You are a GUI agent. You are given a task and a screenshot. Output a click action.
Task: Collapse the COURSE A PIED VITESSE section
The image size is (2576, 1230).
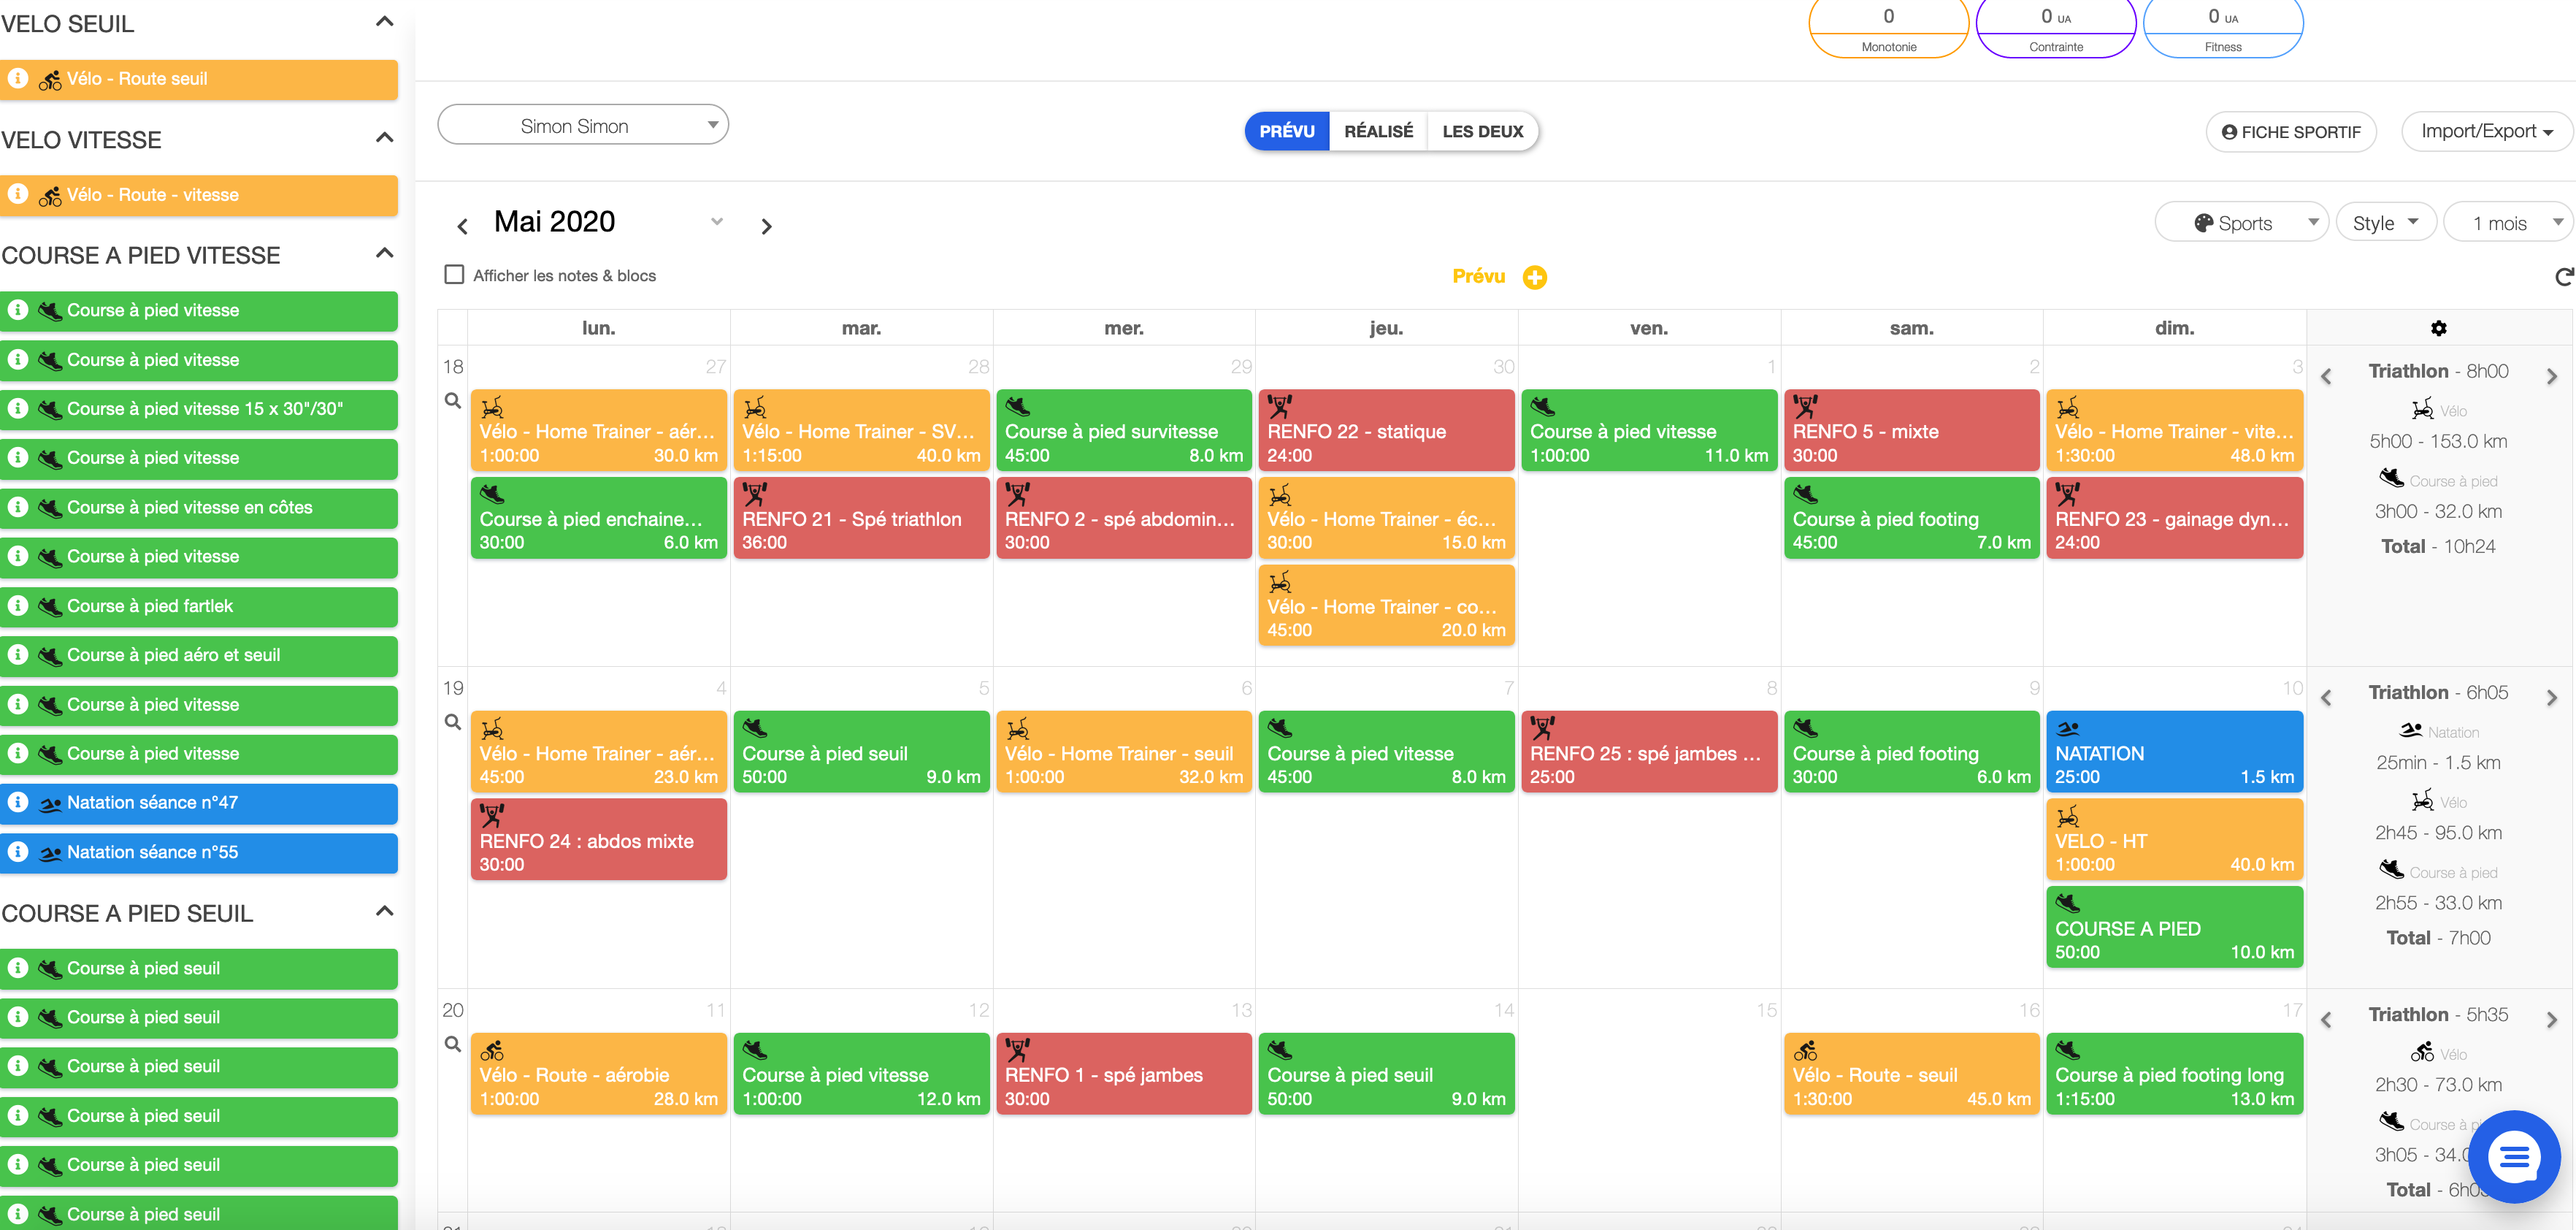[x=384, y=254]
